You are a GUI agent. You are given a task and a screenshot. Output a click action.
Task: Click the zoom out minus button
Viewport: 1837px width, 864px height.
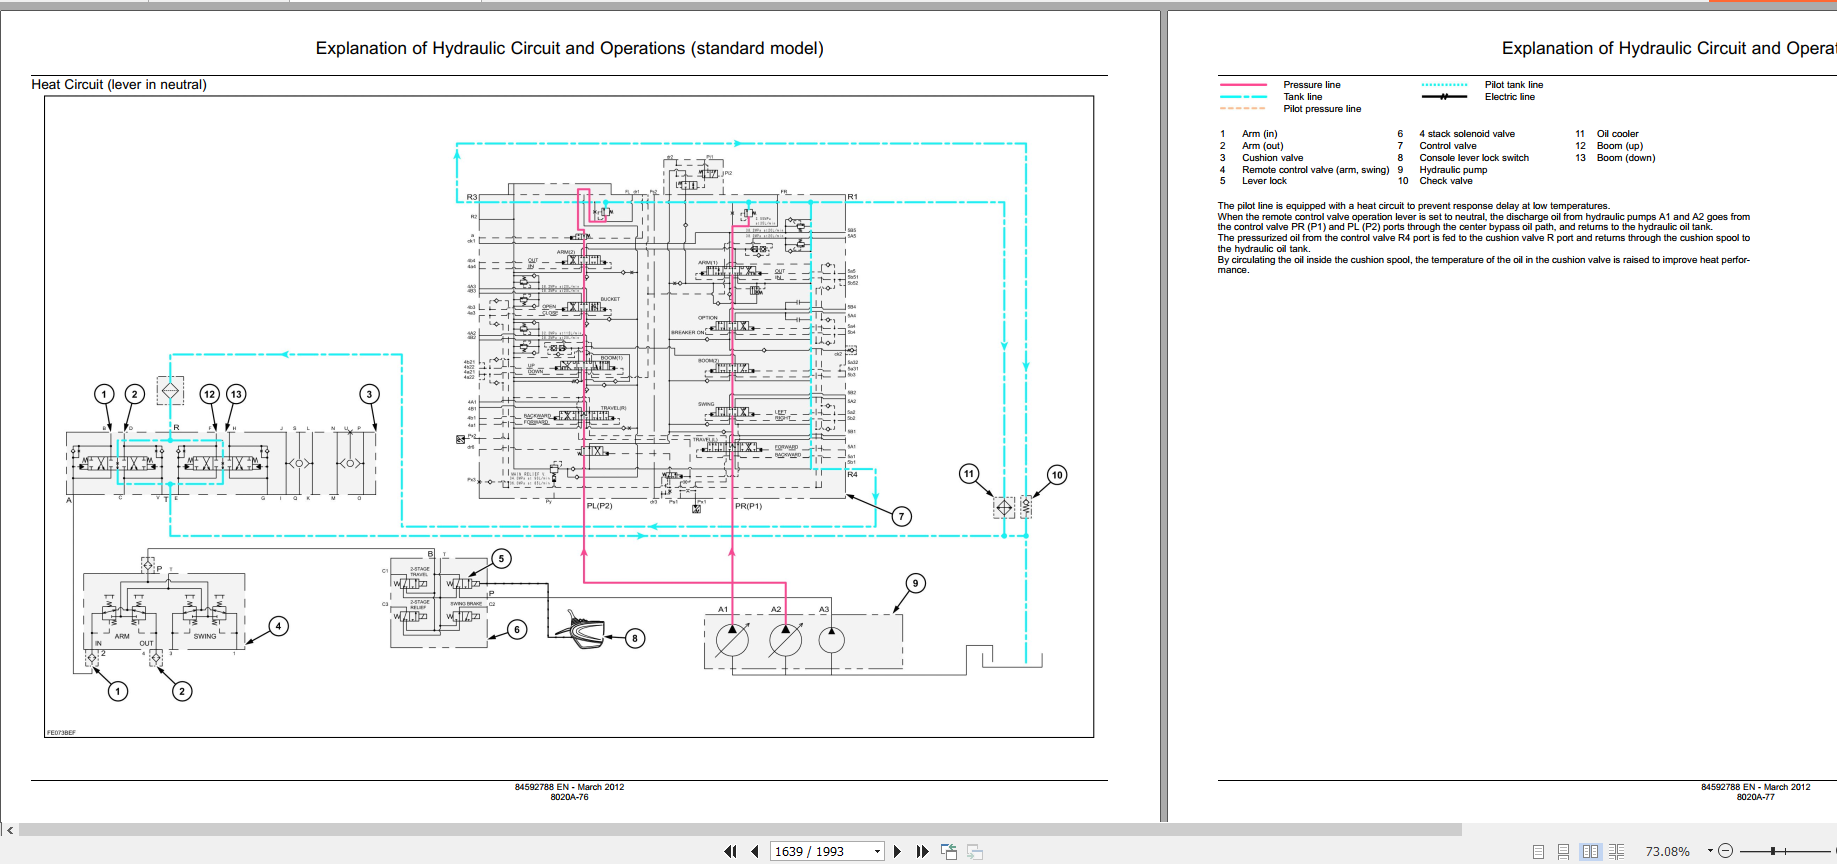pyautogui.click(x=1725, y=851)
